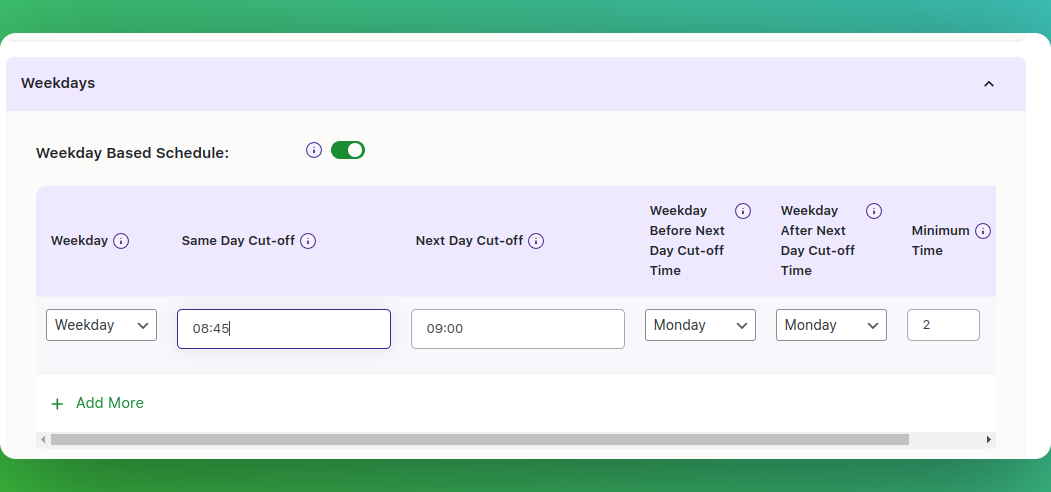Image resolution: width=1051 pixels, height=492 pixels.
Task: Open the Weekday dropdown in the first row
Action: pos(101,325)
